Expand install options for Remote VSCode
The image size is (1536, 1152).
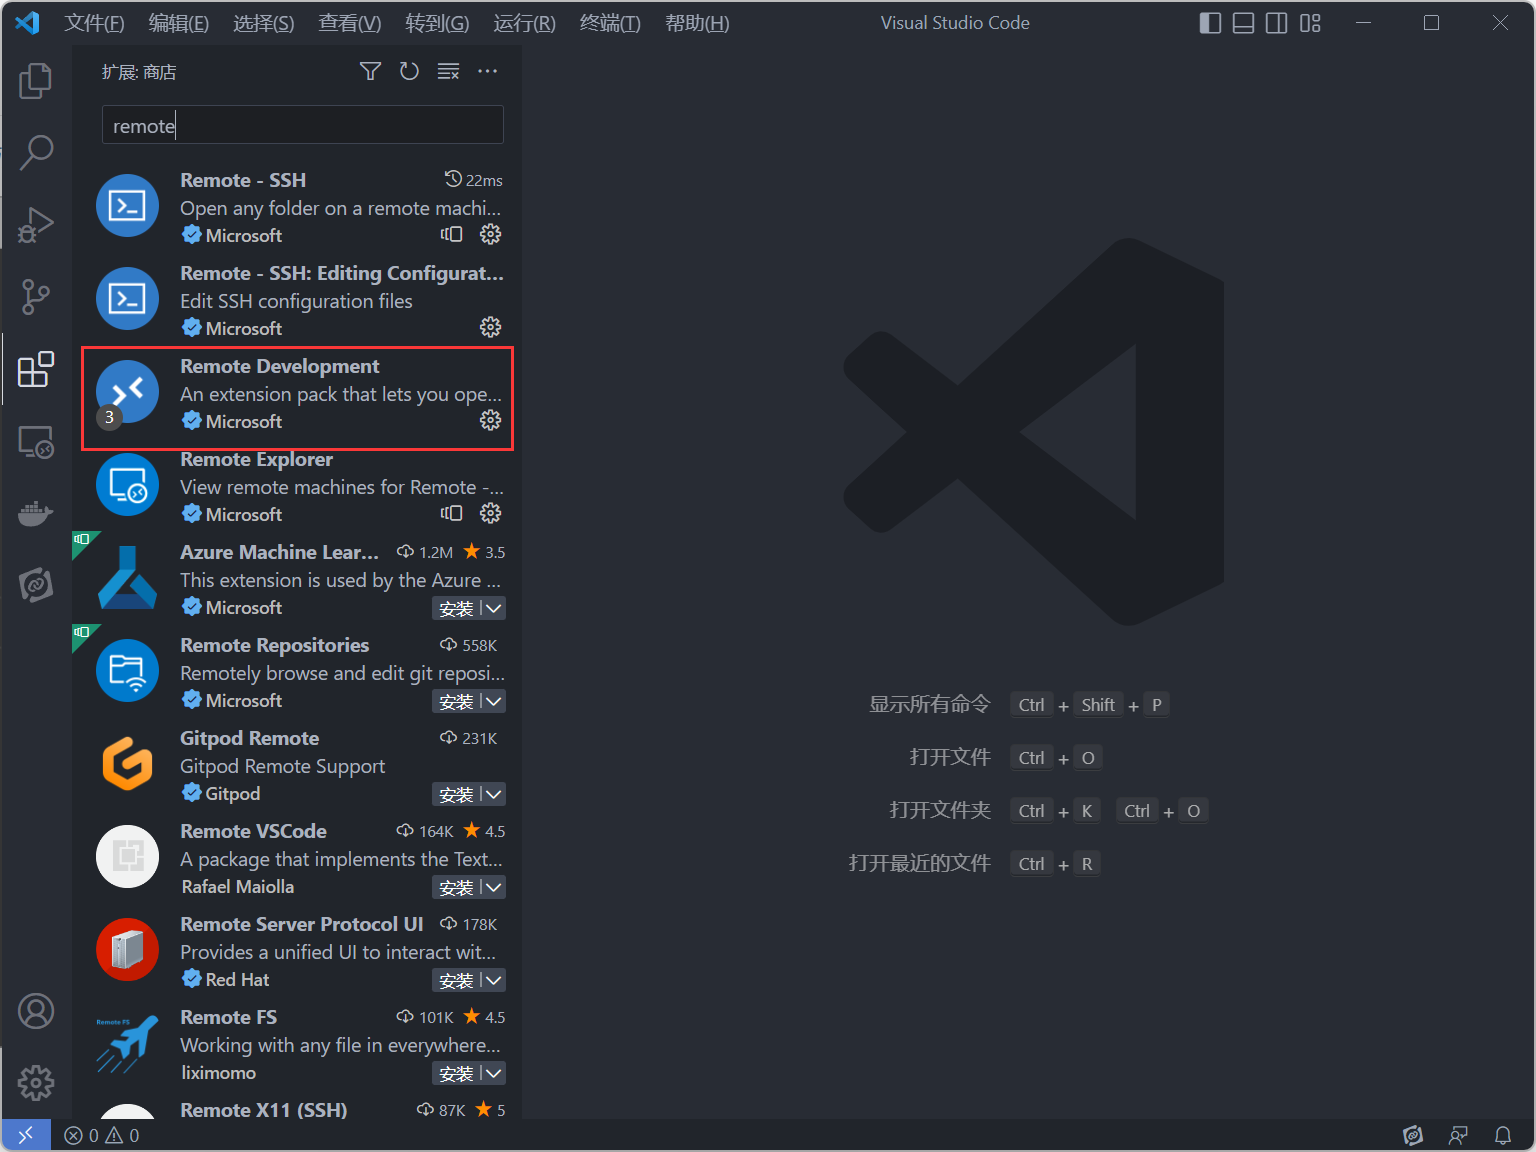pos(493,887)
